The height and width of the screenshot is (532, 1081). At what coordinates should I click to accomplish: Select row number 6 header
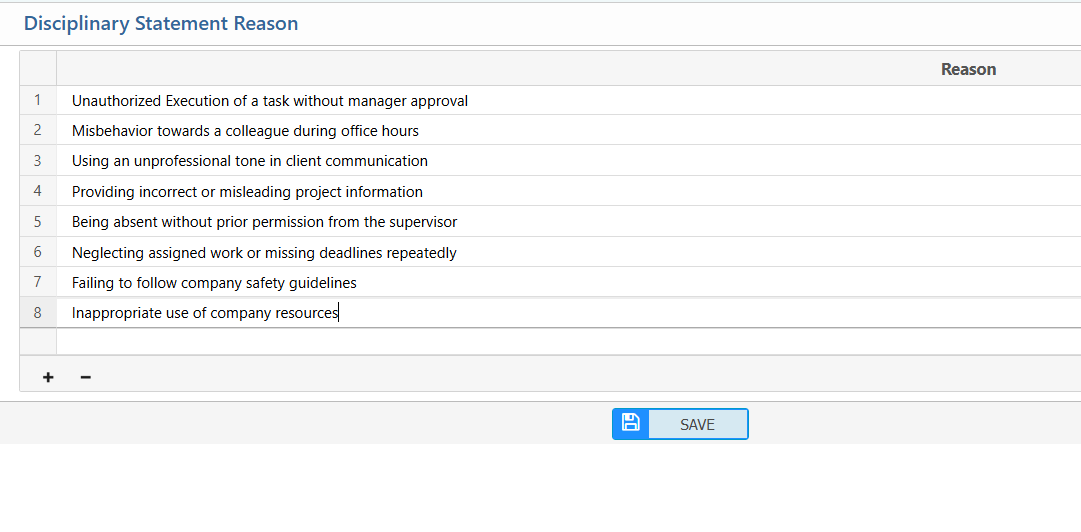[38, 252]
